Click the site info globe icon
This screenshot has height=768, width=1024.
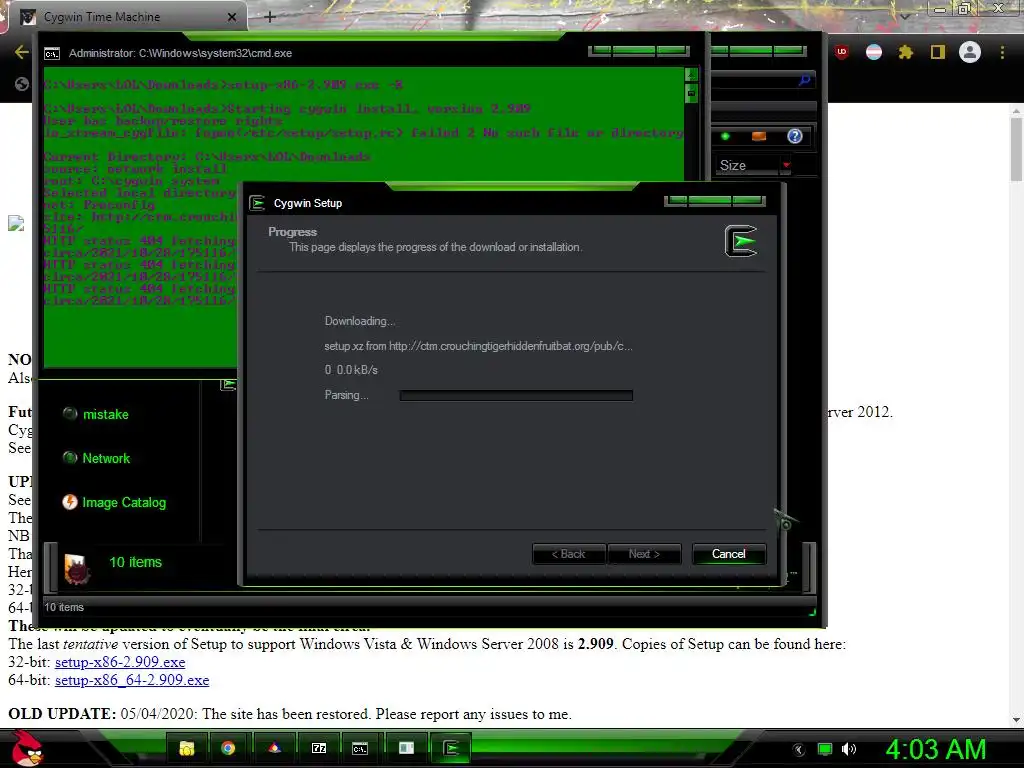[22, 84]
